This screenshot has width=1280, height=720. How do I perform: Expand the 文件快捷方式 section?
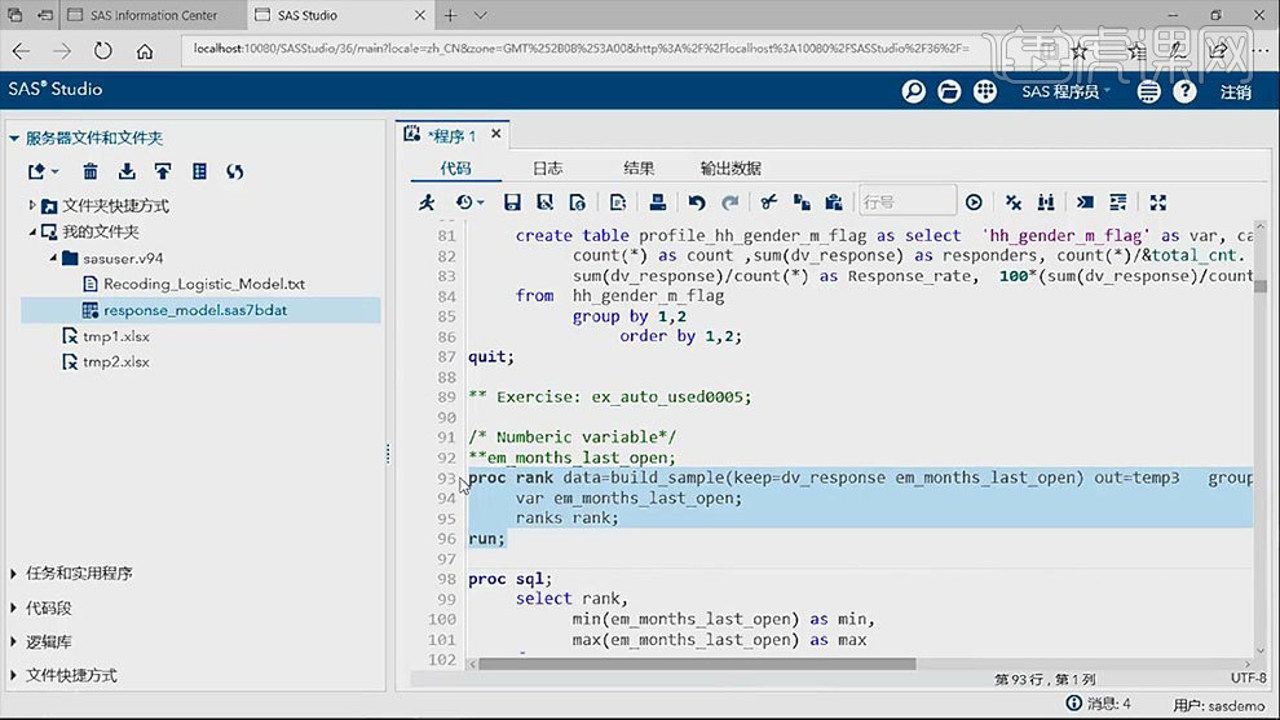pos(14,676)
